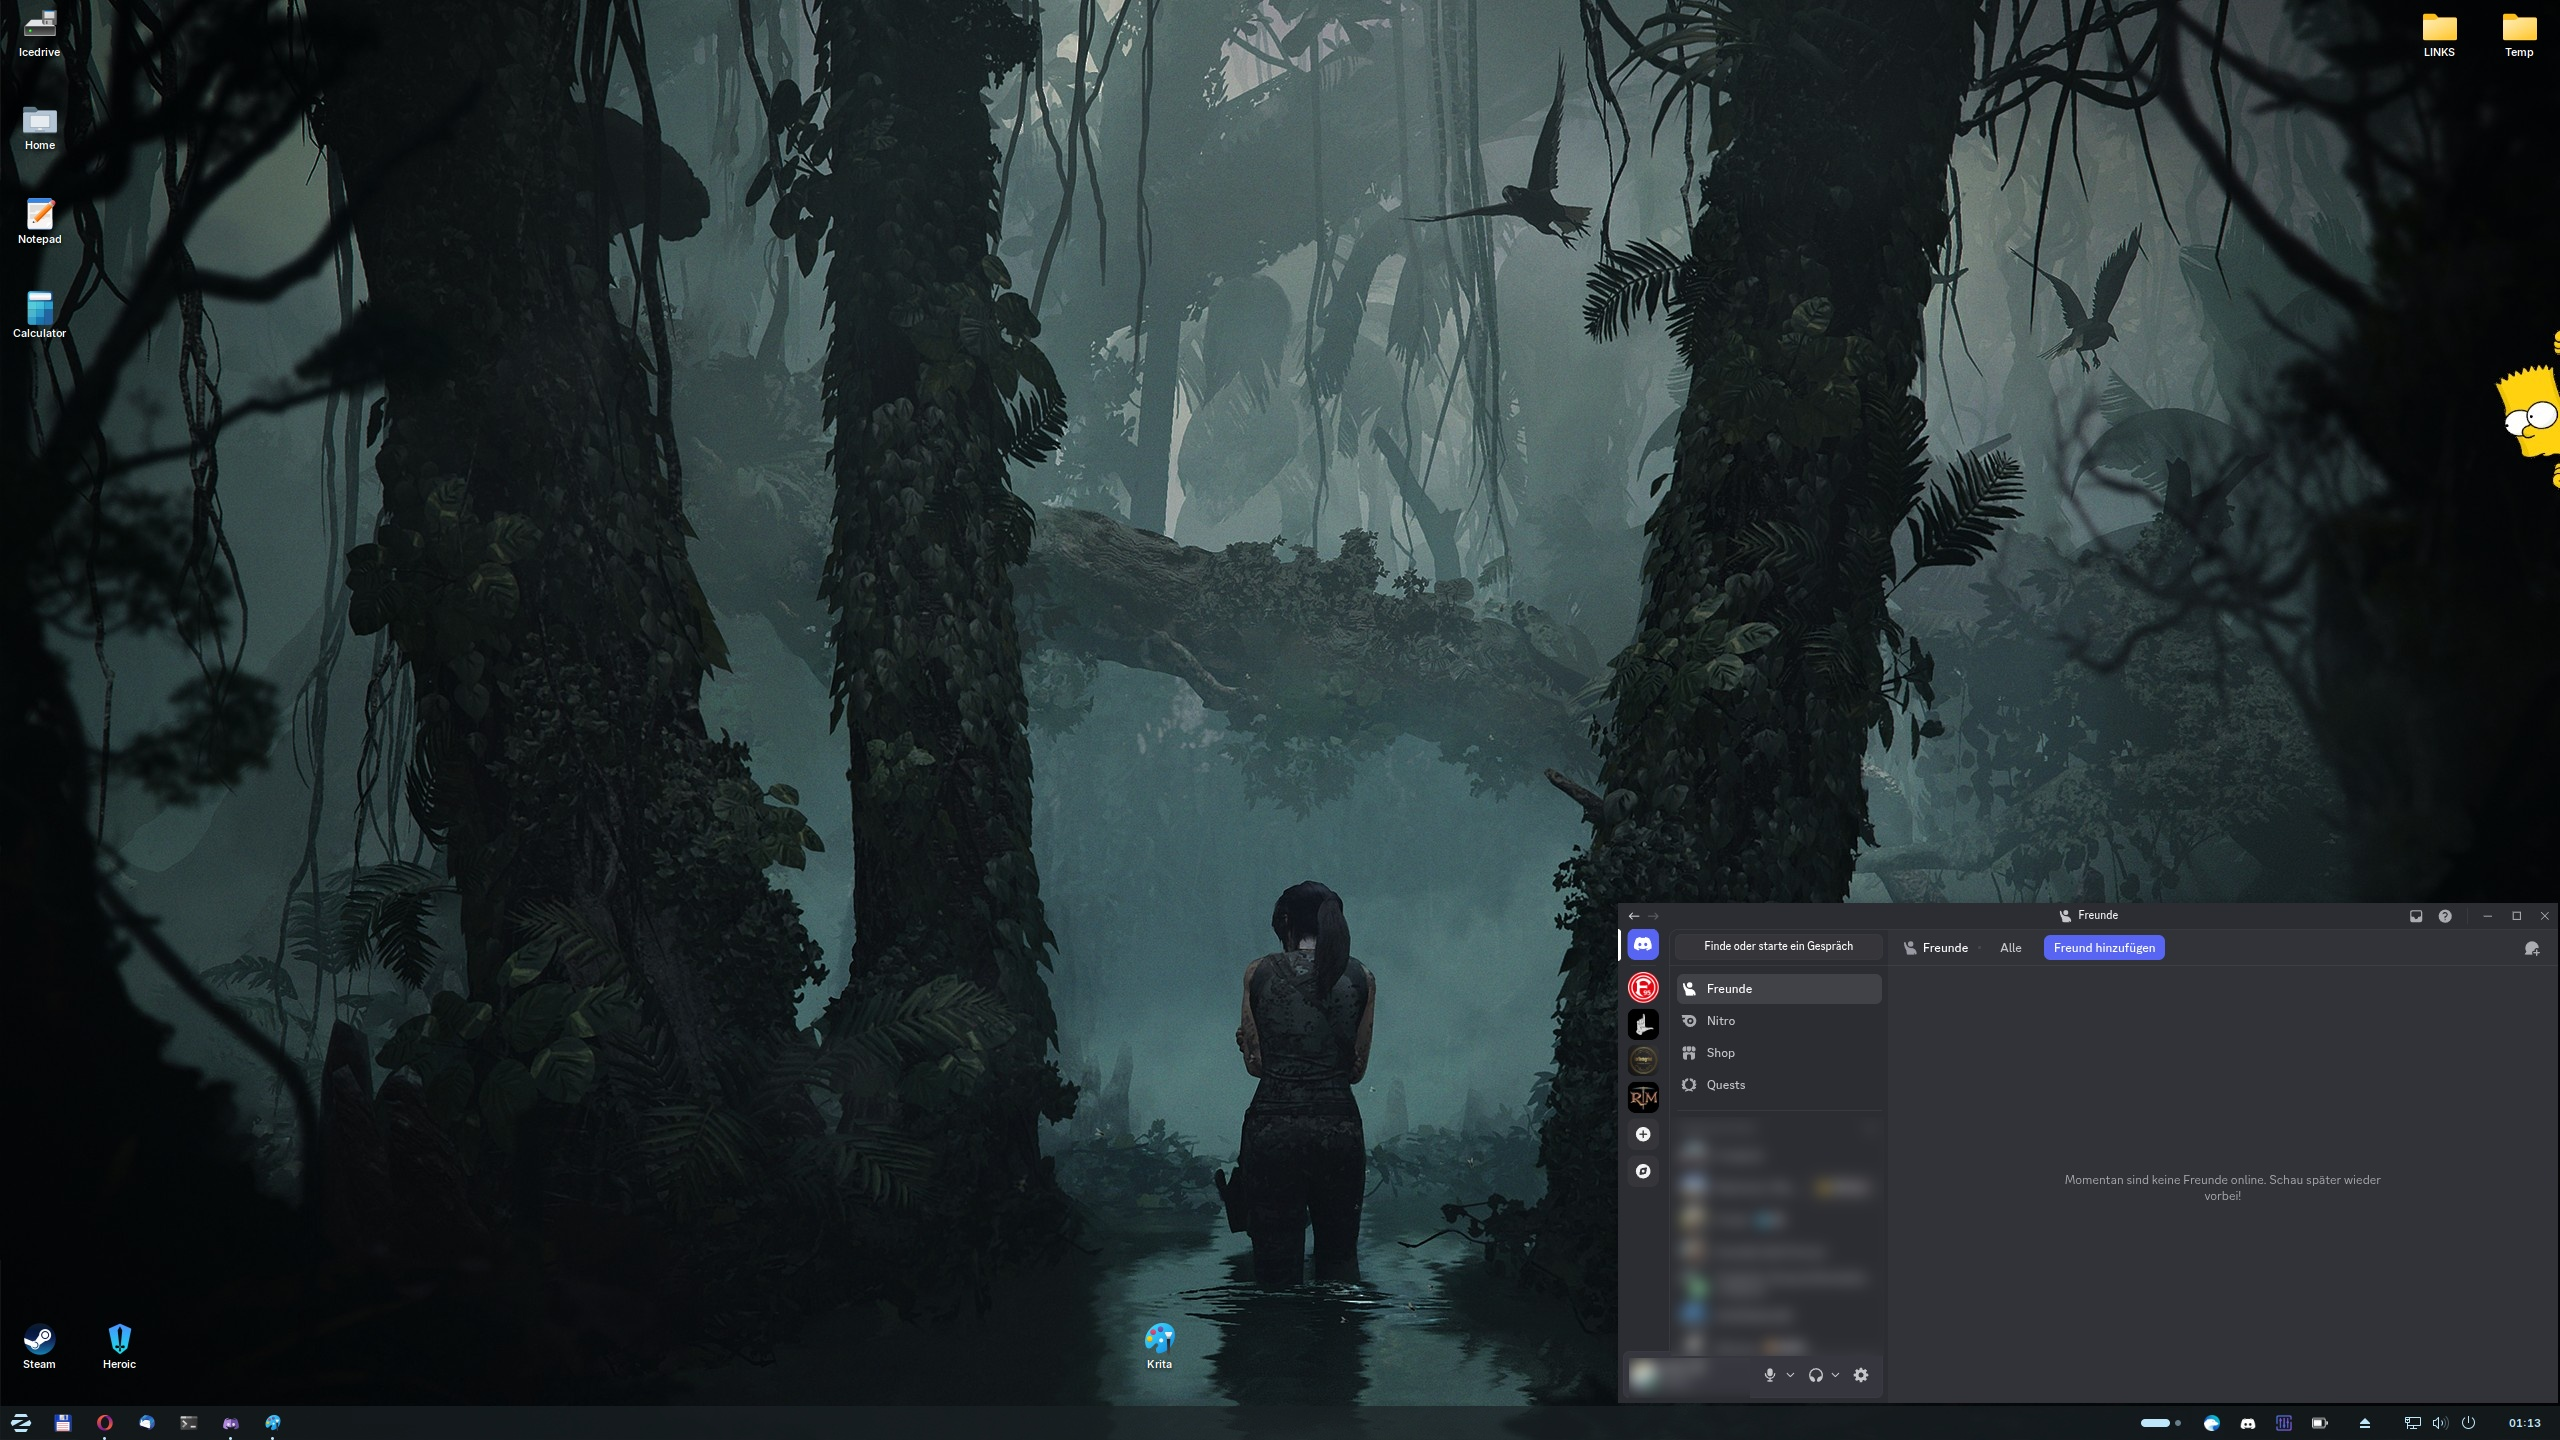Image resolution: width=2560 pixels, height=1440 pixels.
Task: Create a new group DM icon
Action: [2532, 948]
